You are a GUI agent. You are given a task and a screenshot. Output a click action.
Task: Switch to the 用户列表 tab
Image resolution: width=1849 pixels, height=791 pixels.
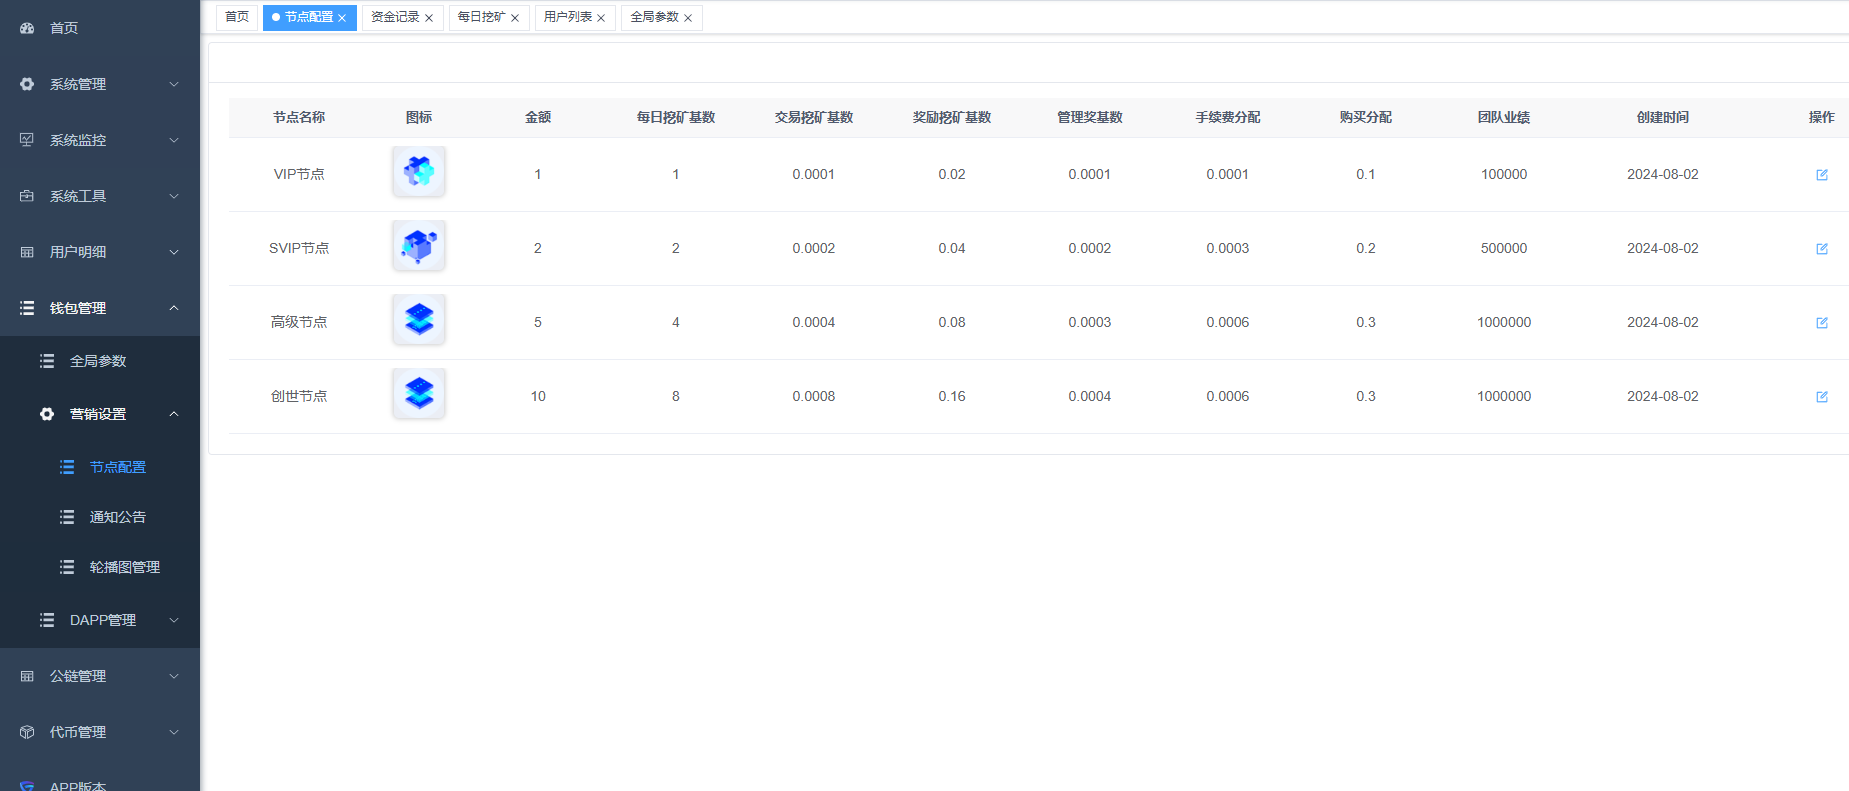coord(567,17)
